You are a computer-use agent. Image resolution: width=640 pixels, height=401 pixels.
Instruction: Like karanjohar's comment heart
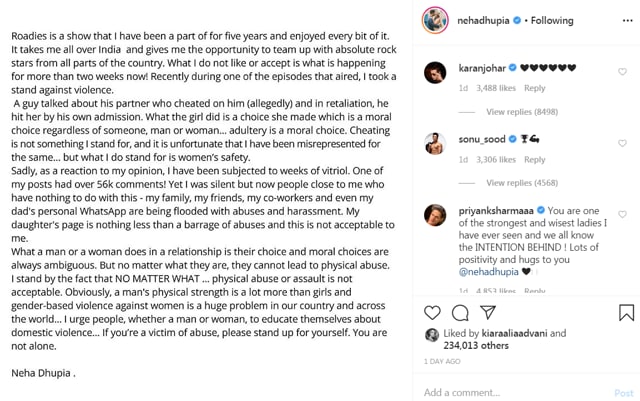pyautogui.click(x=622, y=72)
